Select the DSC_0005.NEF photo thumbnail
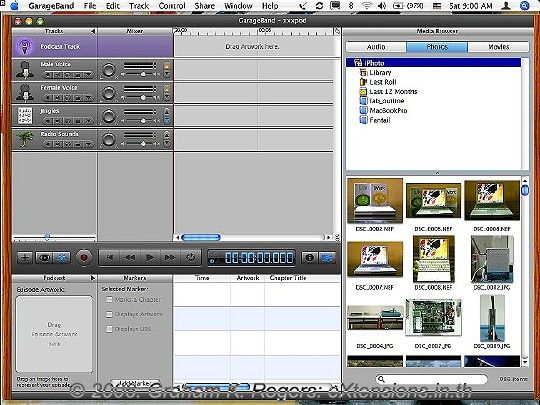 (x=433, y=201)
